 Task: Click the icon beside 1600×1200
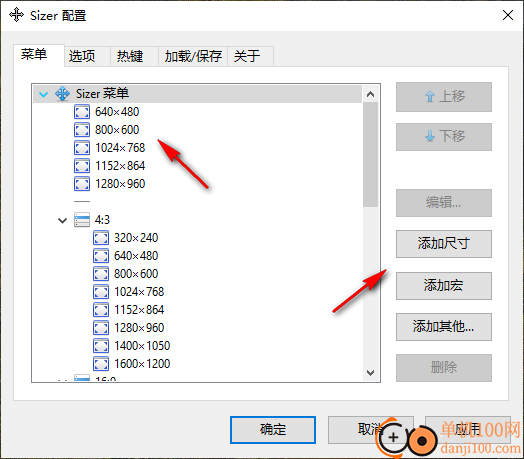tap(101, 364)
